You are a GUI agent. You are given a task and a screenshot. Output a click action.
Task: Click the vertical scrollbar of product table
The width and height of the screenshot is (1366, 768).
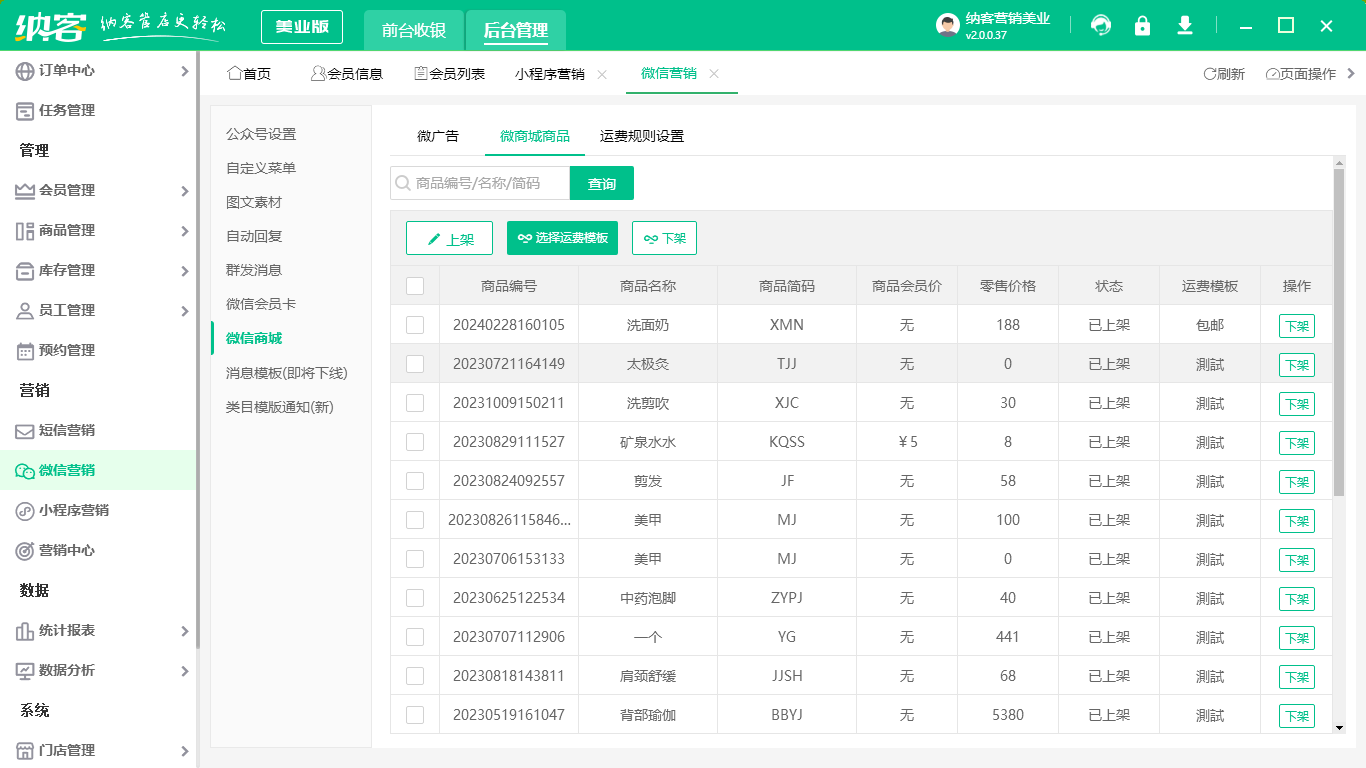pos(1339,332)
